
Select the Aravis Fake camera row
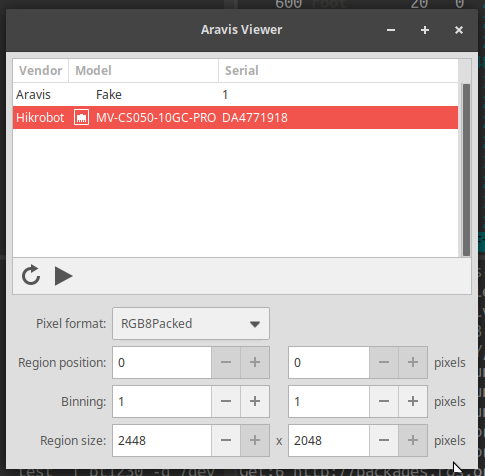235,95
